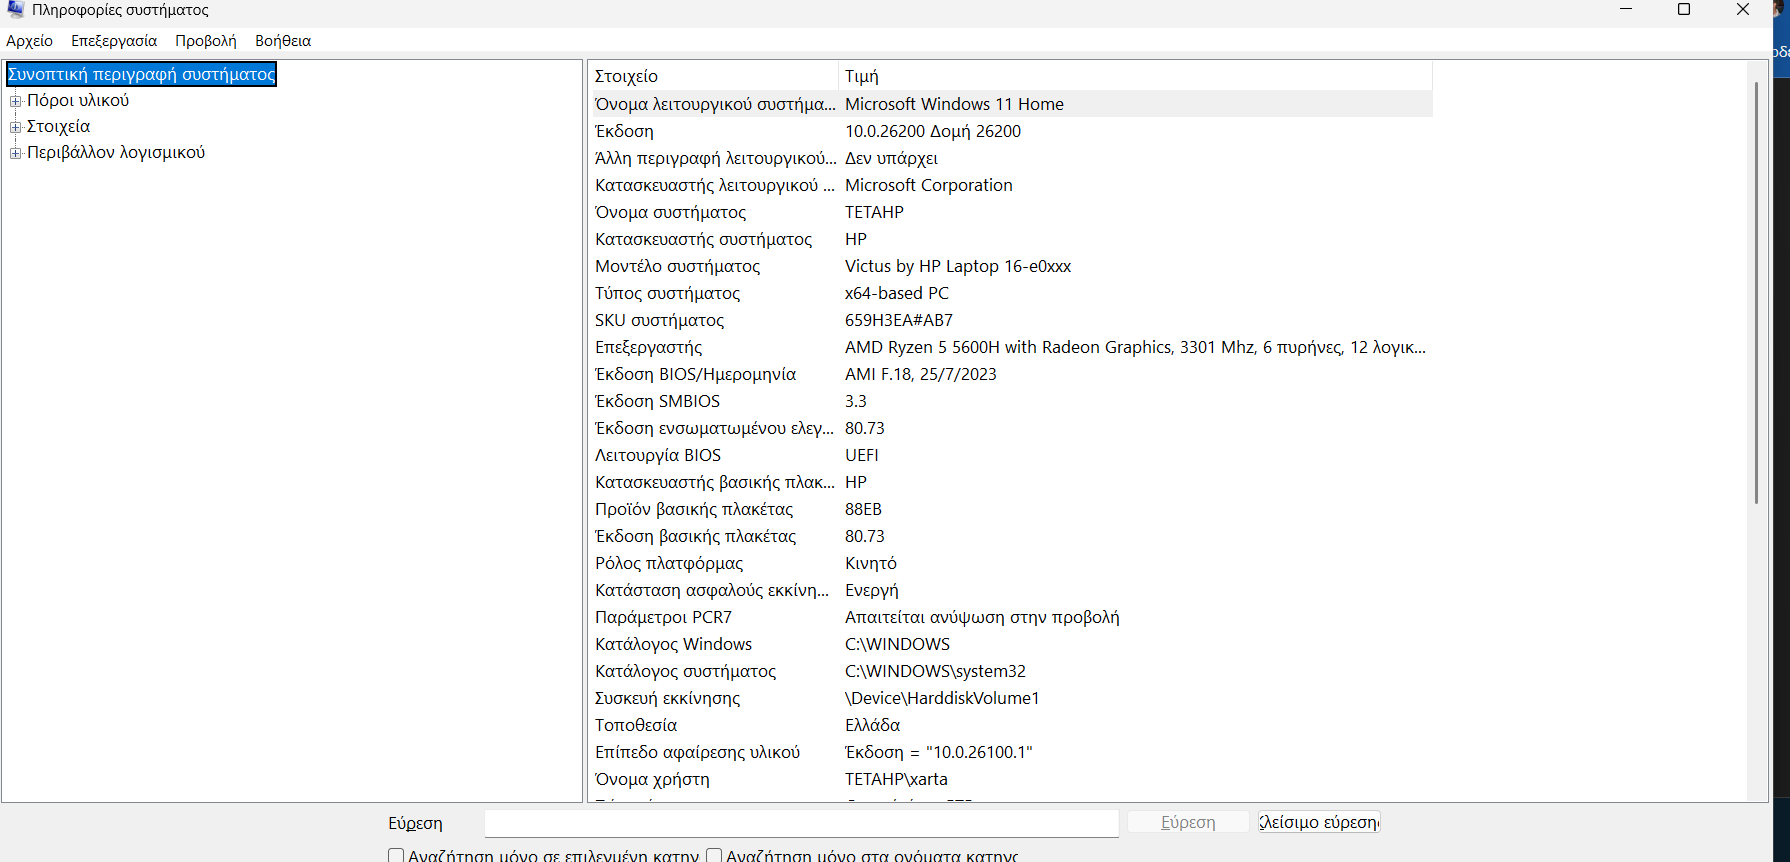The width and height of the screenshot is (1790, 862).
Task: Select the Τύπος συστήματος value x64-based PC
Action: 897,293
